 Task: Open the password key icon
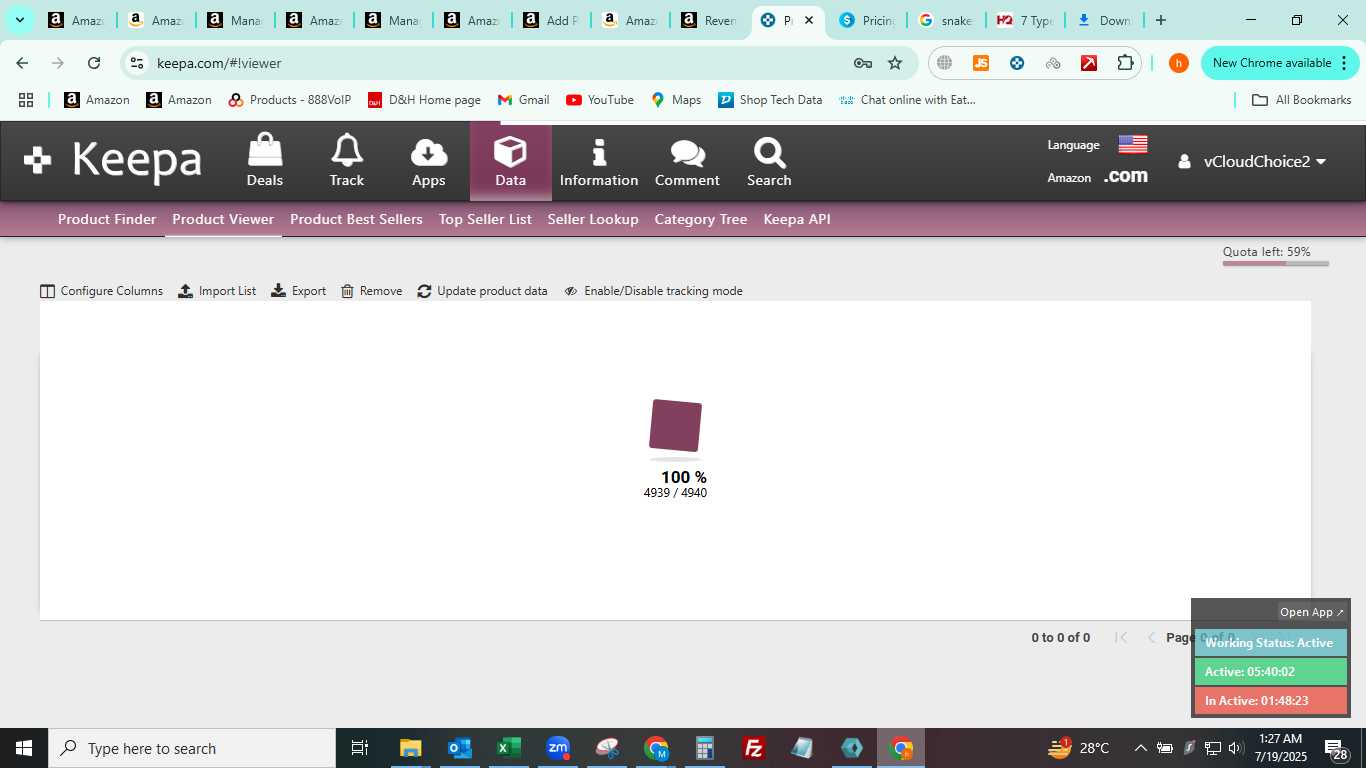(x=862, y=63)
